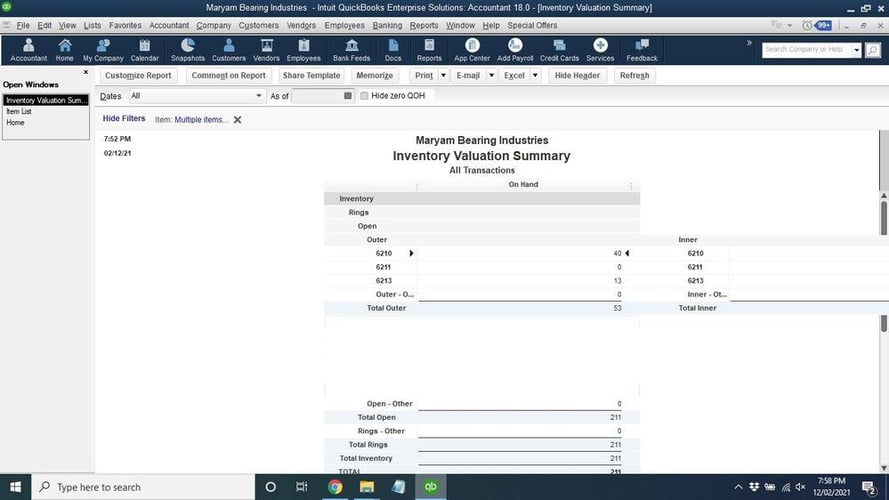Click the Multiple items filter link
Image resolution: width=889 pixels, height=500 pixels.
coord(201,120)
